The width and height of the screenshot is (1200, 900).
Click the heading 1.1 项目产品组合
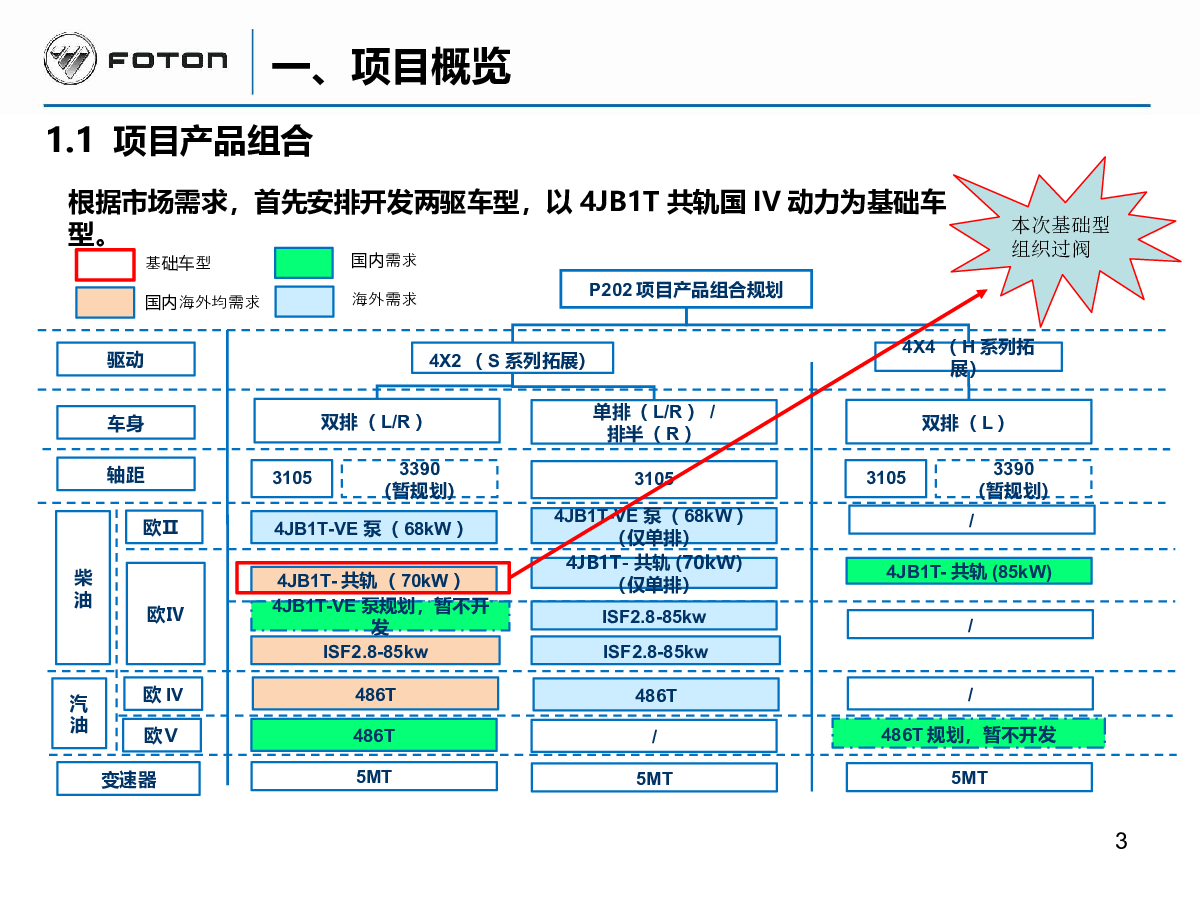180,140
